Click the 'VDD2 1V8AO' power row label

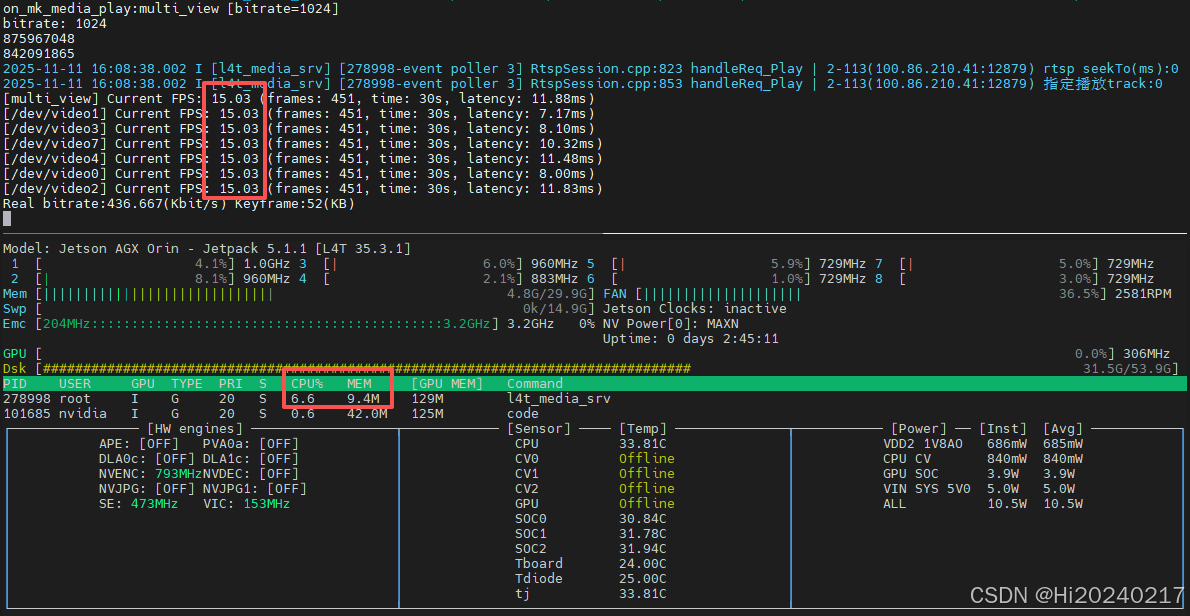coord(923,444)
